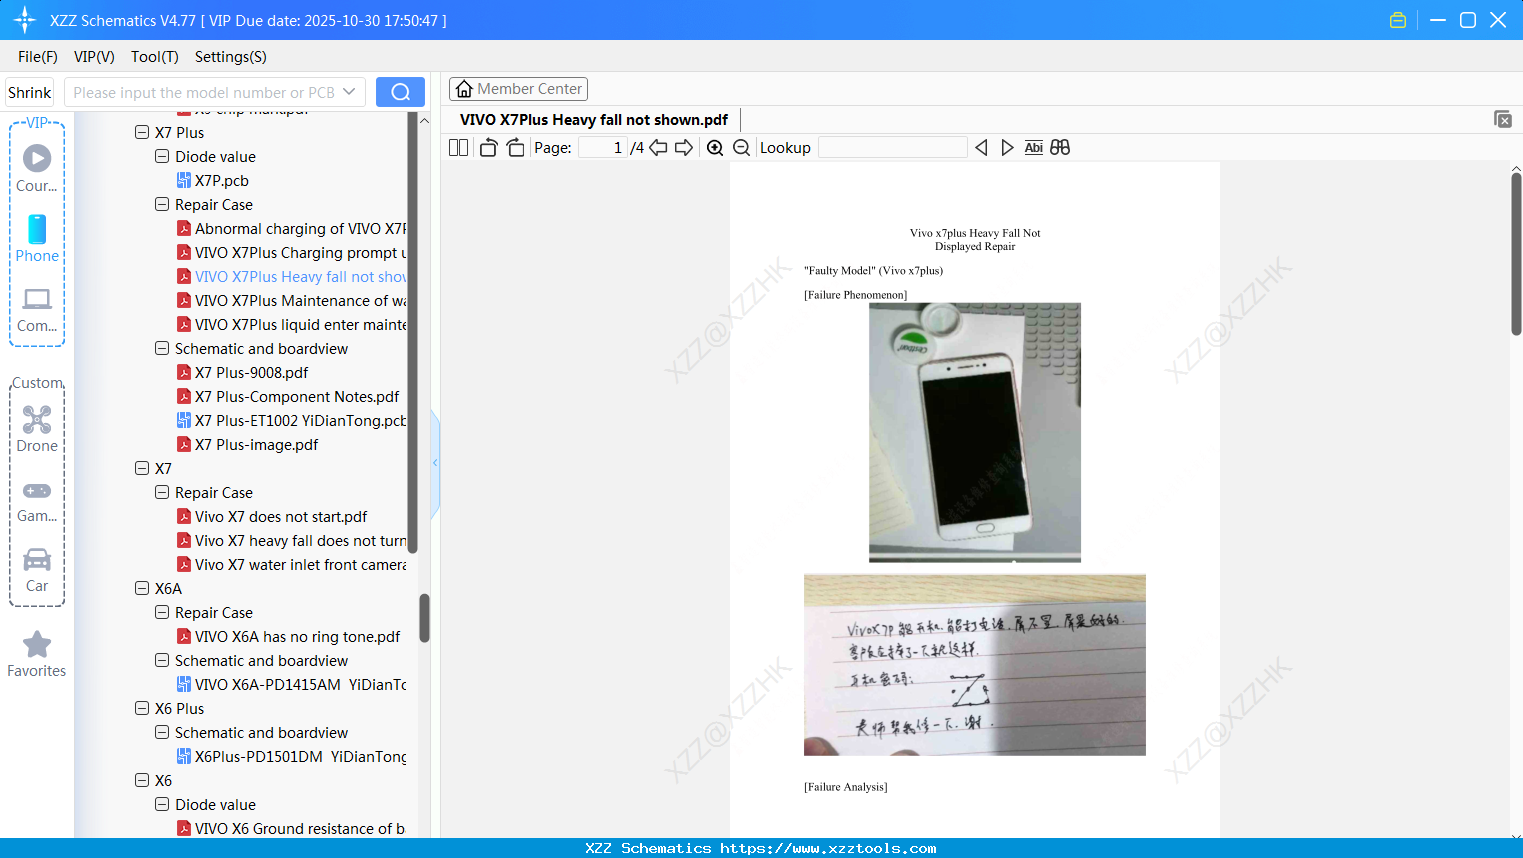This screenshot has width=1523, height=858.
Task: Collapse the X6A Repair Case section
Action: [161, 612]
